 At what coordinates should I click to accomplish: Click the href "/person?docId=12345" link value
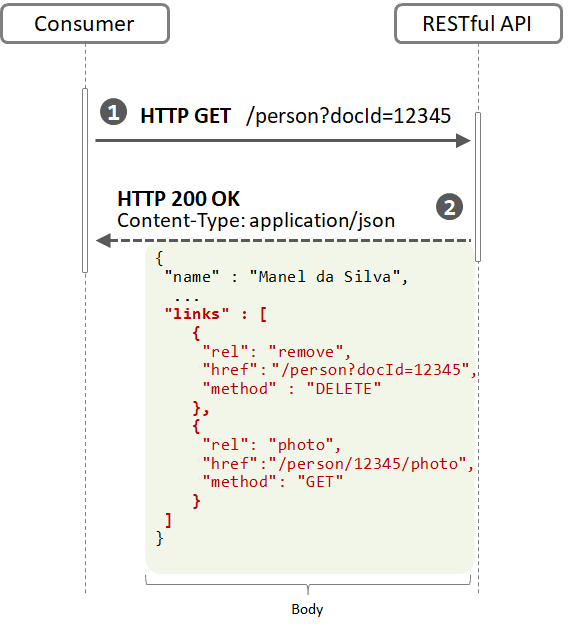[370, 370]
